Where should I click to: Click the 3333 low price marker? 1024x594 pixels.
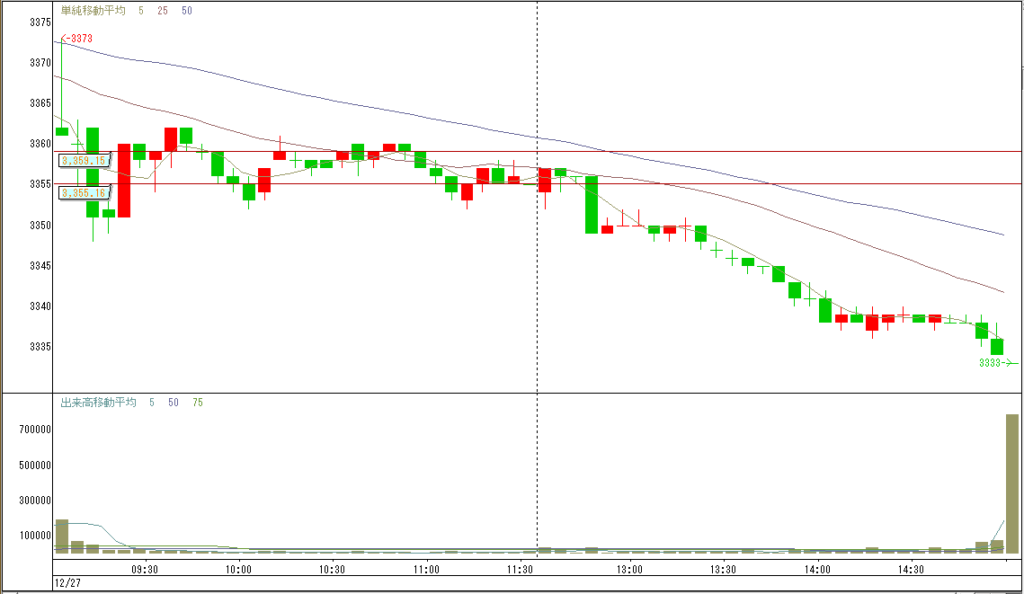coord(998,363)
